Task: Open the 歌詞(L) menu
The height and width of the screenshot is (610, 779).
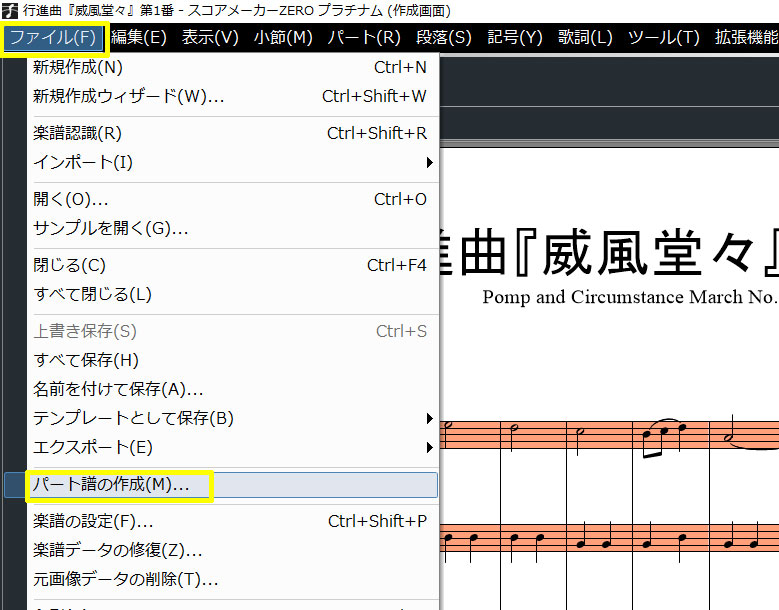Action: point(585,38)
